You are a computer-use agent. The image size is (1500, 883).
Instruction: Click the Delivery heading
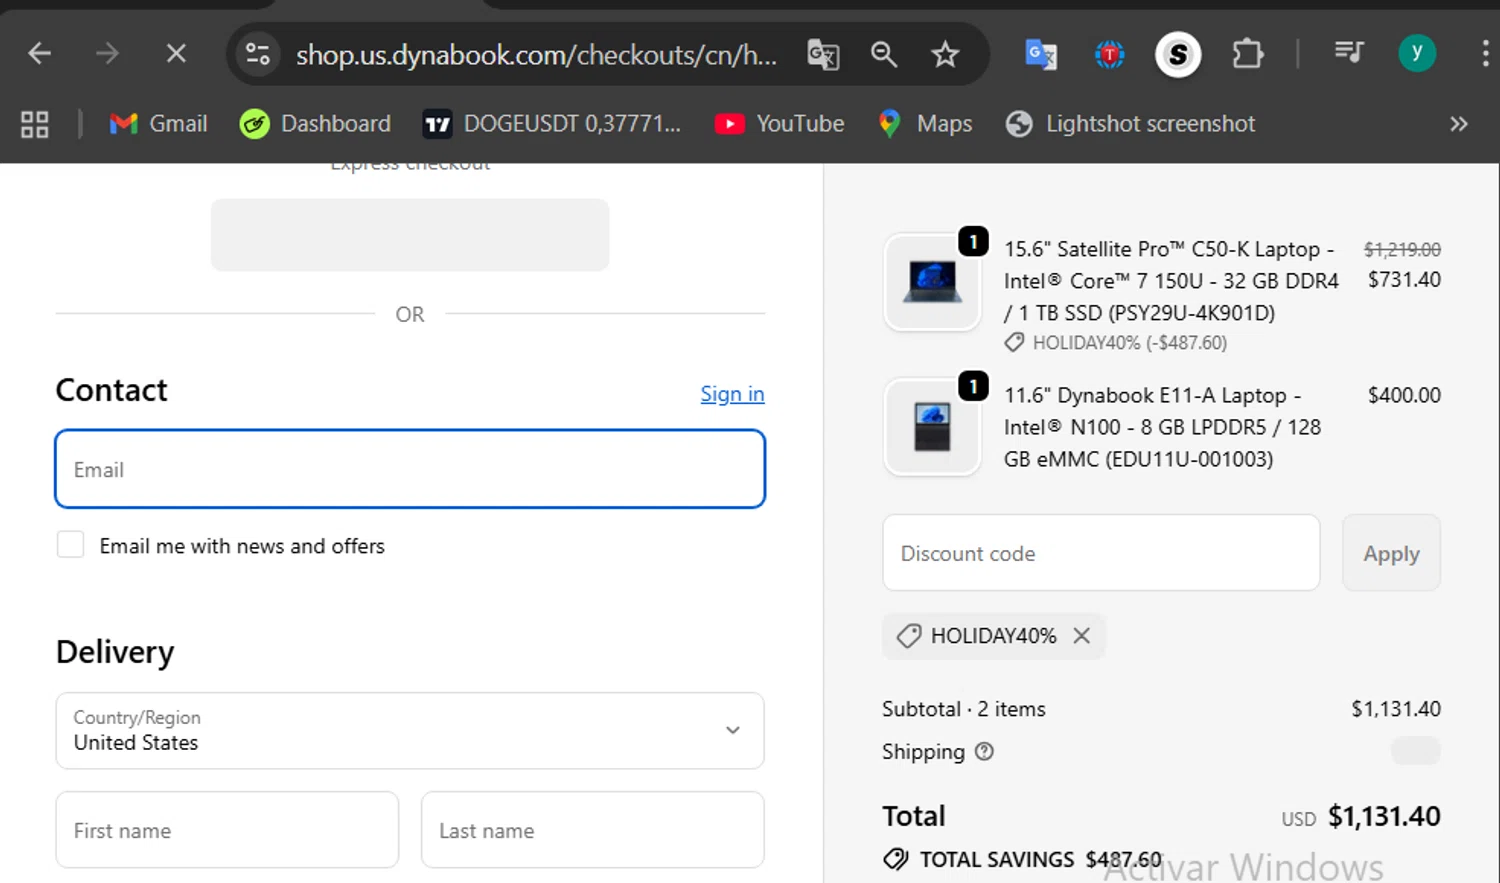click(115, 652)
